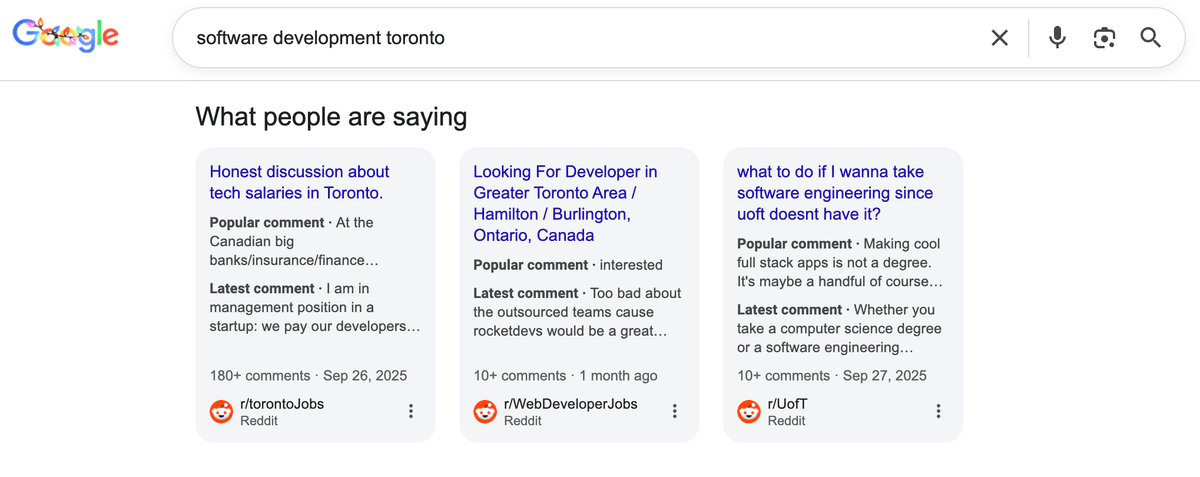Click the Reddit icon beside r/torontoJobs

click(x=222, y=411)
